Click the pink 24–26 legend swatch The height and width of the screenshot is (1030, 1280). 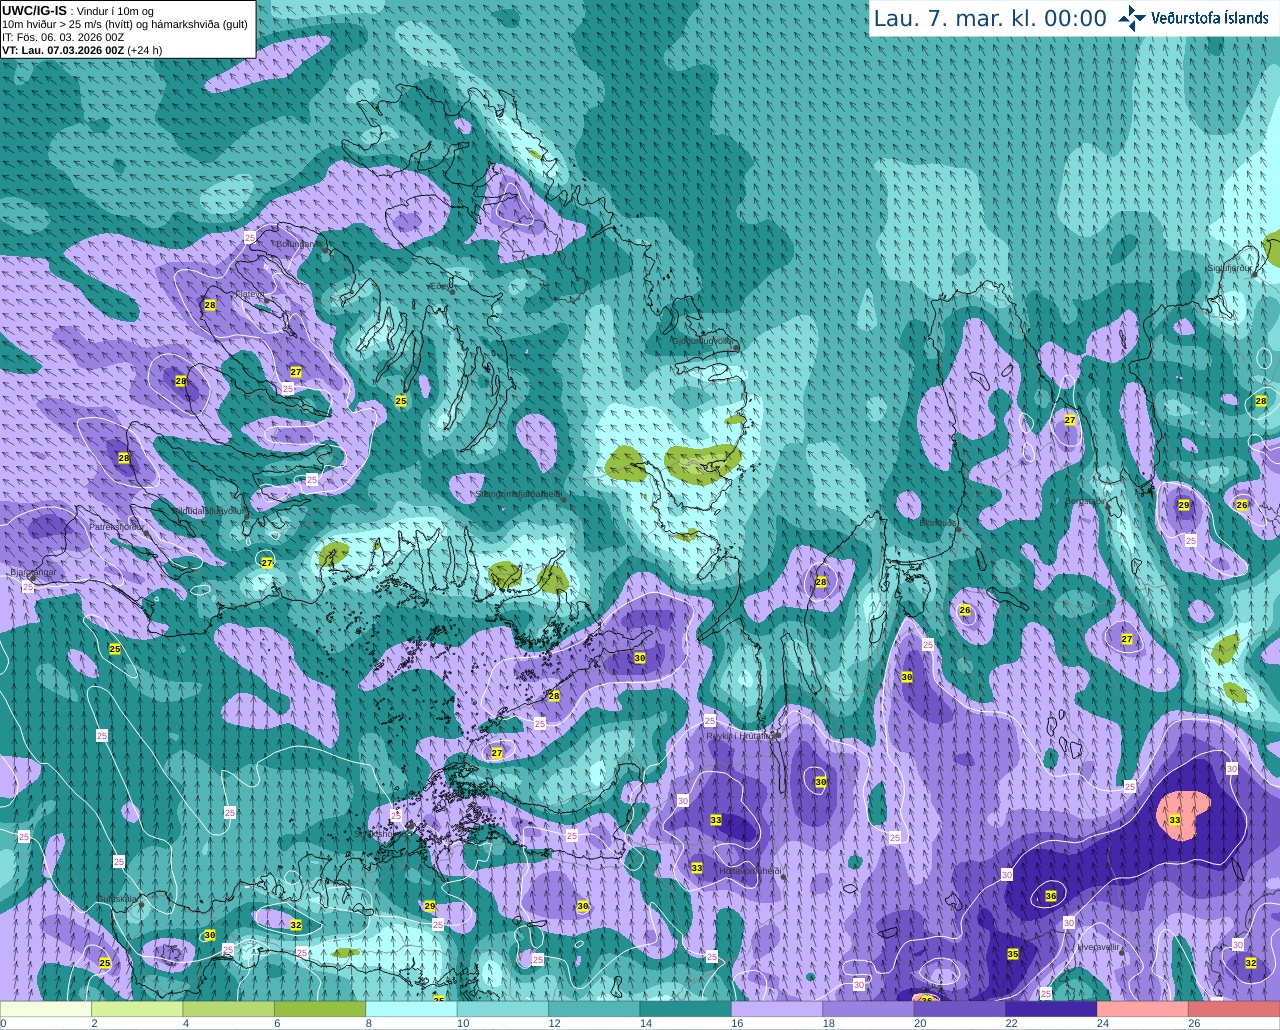1142,1009
